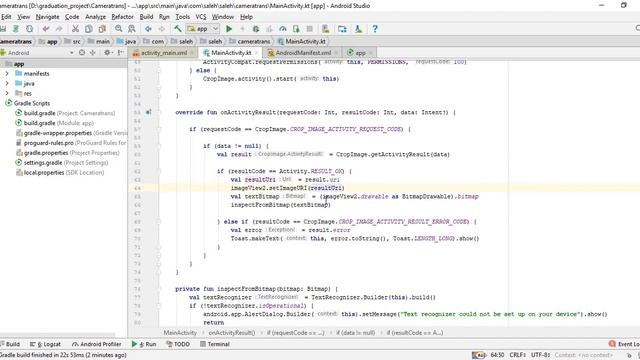Click the Make Project hammer icon
The width and height of the screenshot is (640, 360).
178,29
